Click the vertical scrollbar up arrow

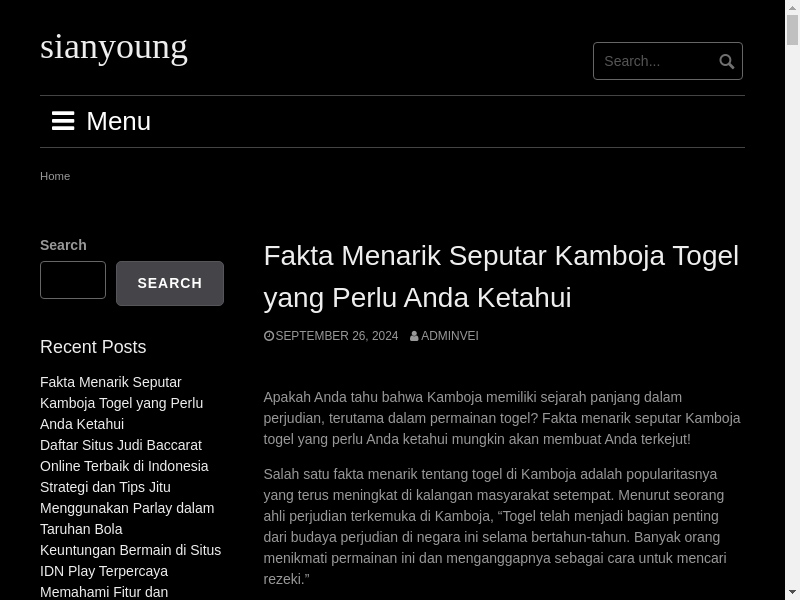pos(793,7)
